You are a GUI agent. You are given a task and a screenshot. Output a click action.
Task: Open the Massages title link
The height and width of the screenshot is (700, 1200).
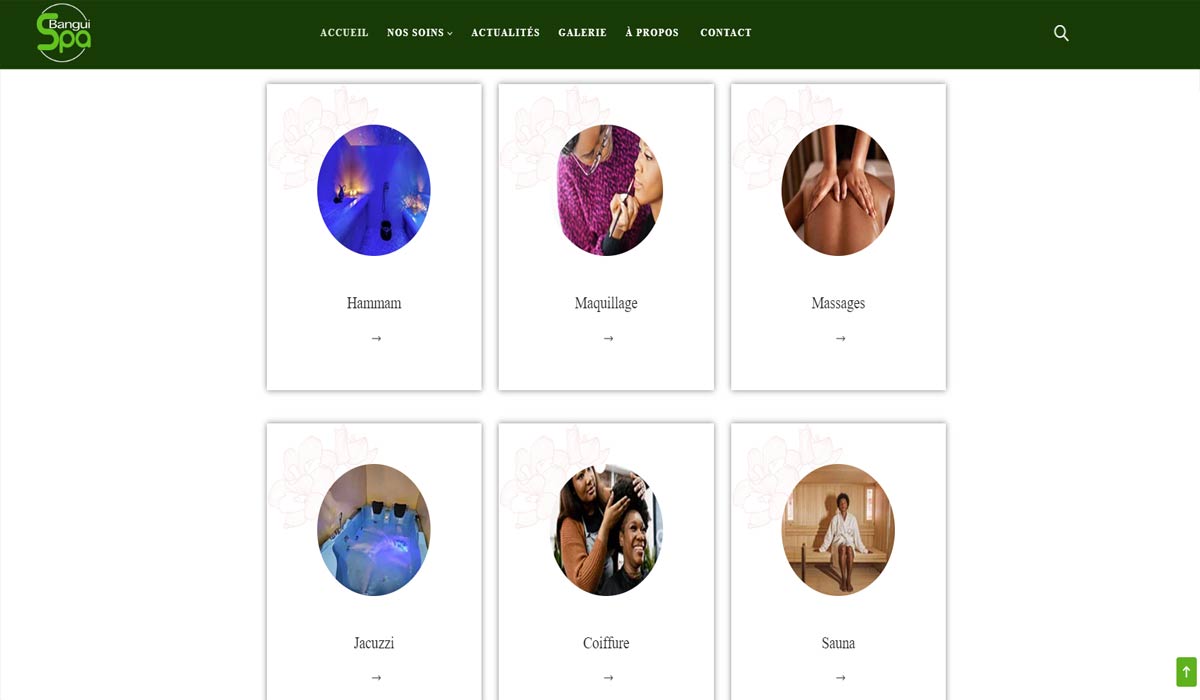point(838,303)
